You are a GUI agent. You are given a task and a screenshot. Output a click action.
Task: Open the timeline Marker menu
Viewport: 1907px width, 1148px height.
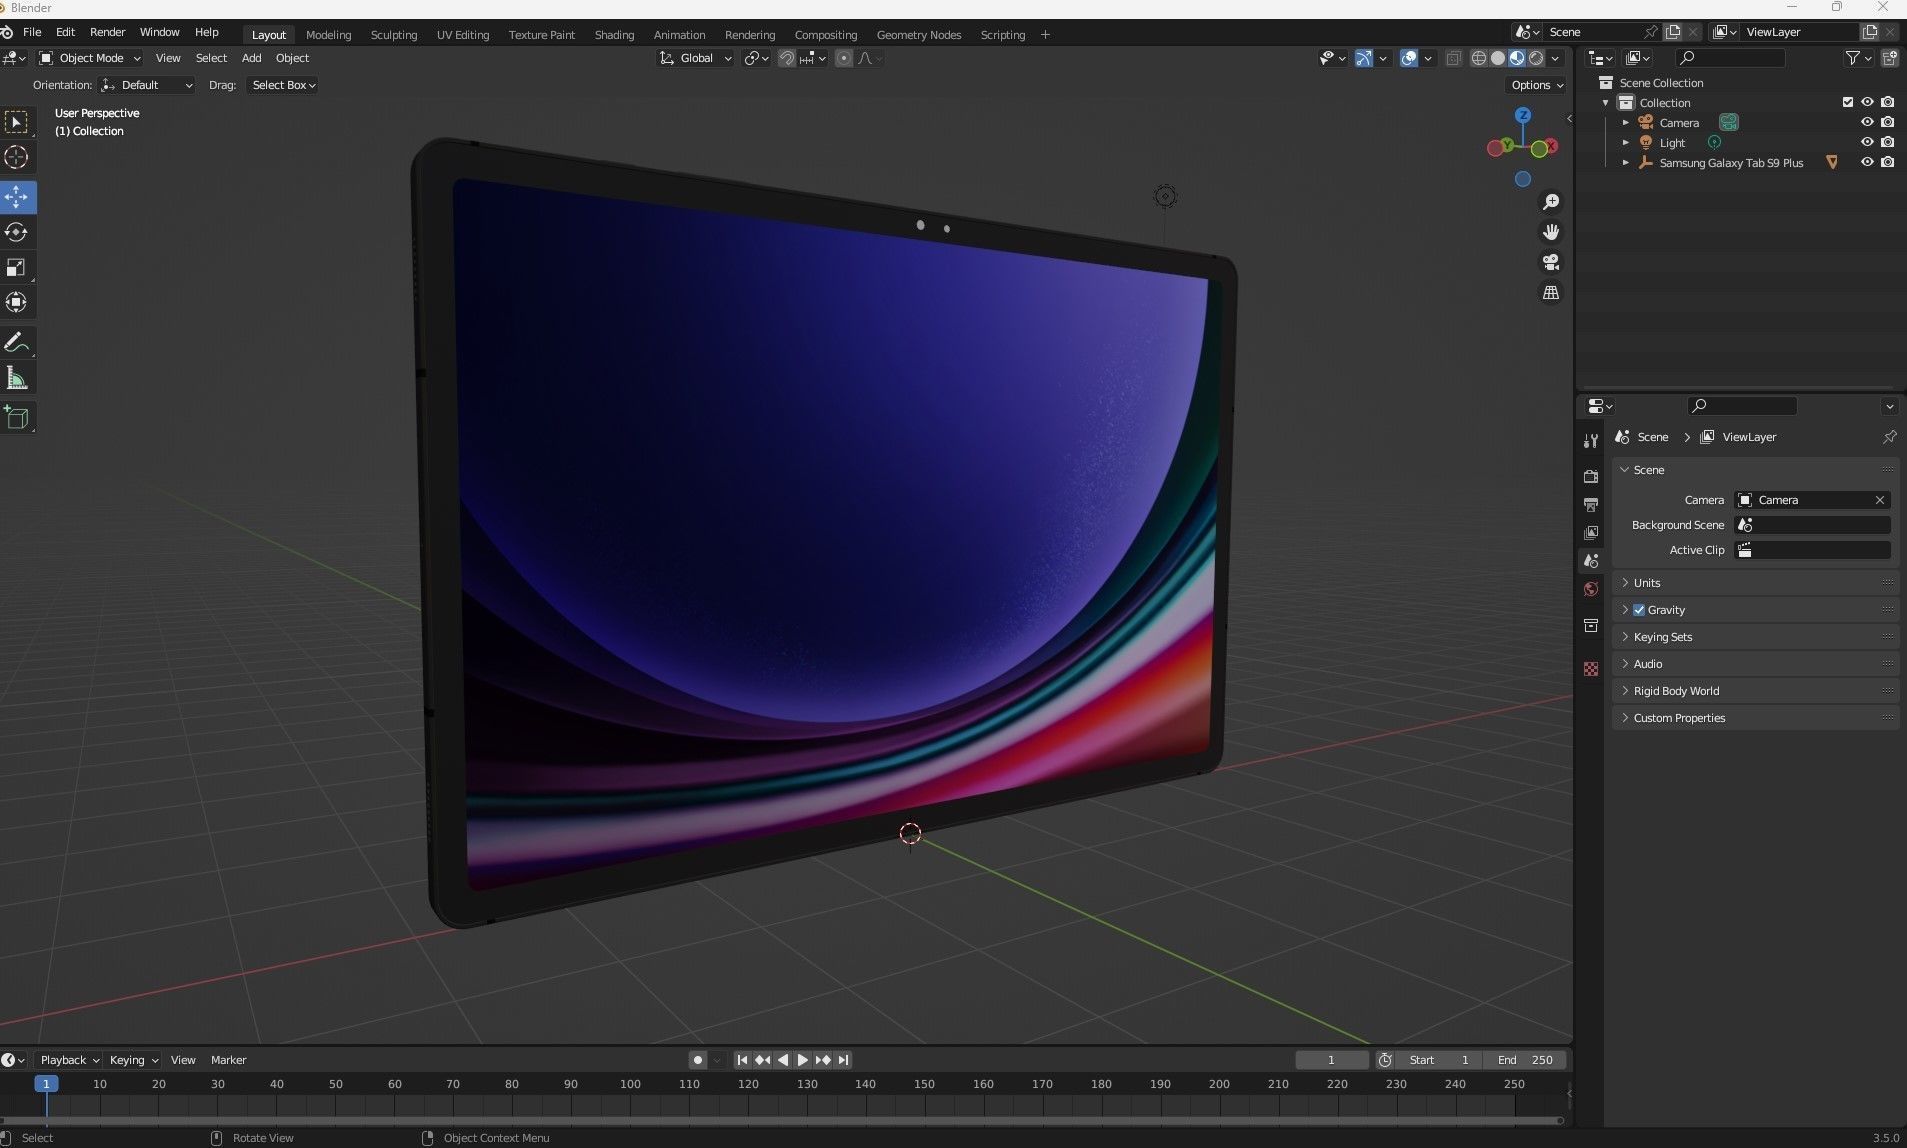[228, 1060]
